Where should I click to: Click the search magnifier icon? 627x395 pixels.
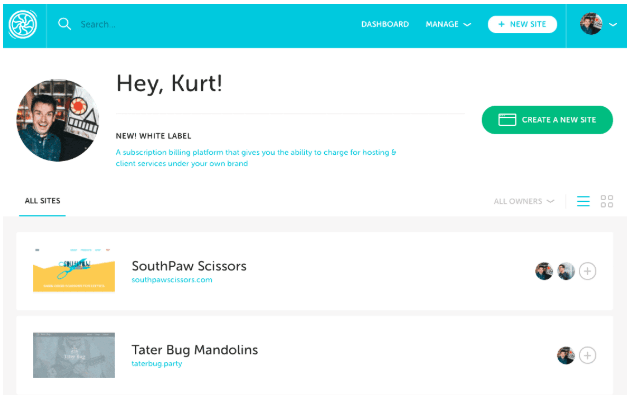pos(64,24)
